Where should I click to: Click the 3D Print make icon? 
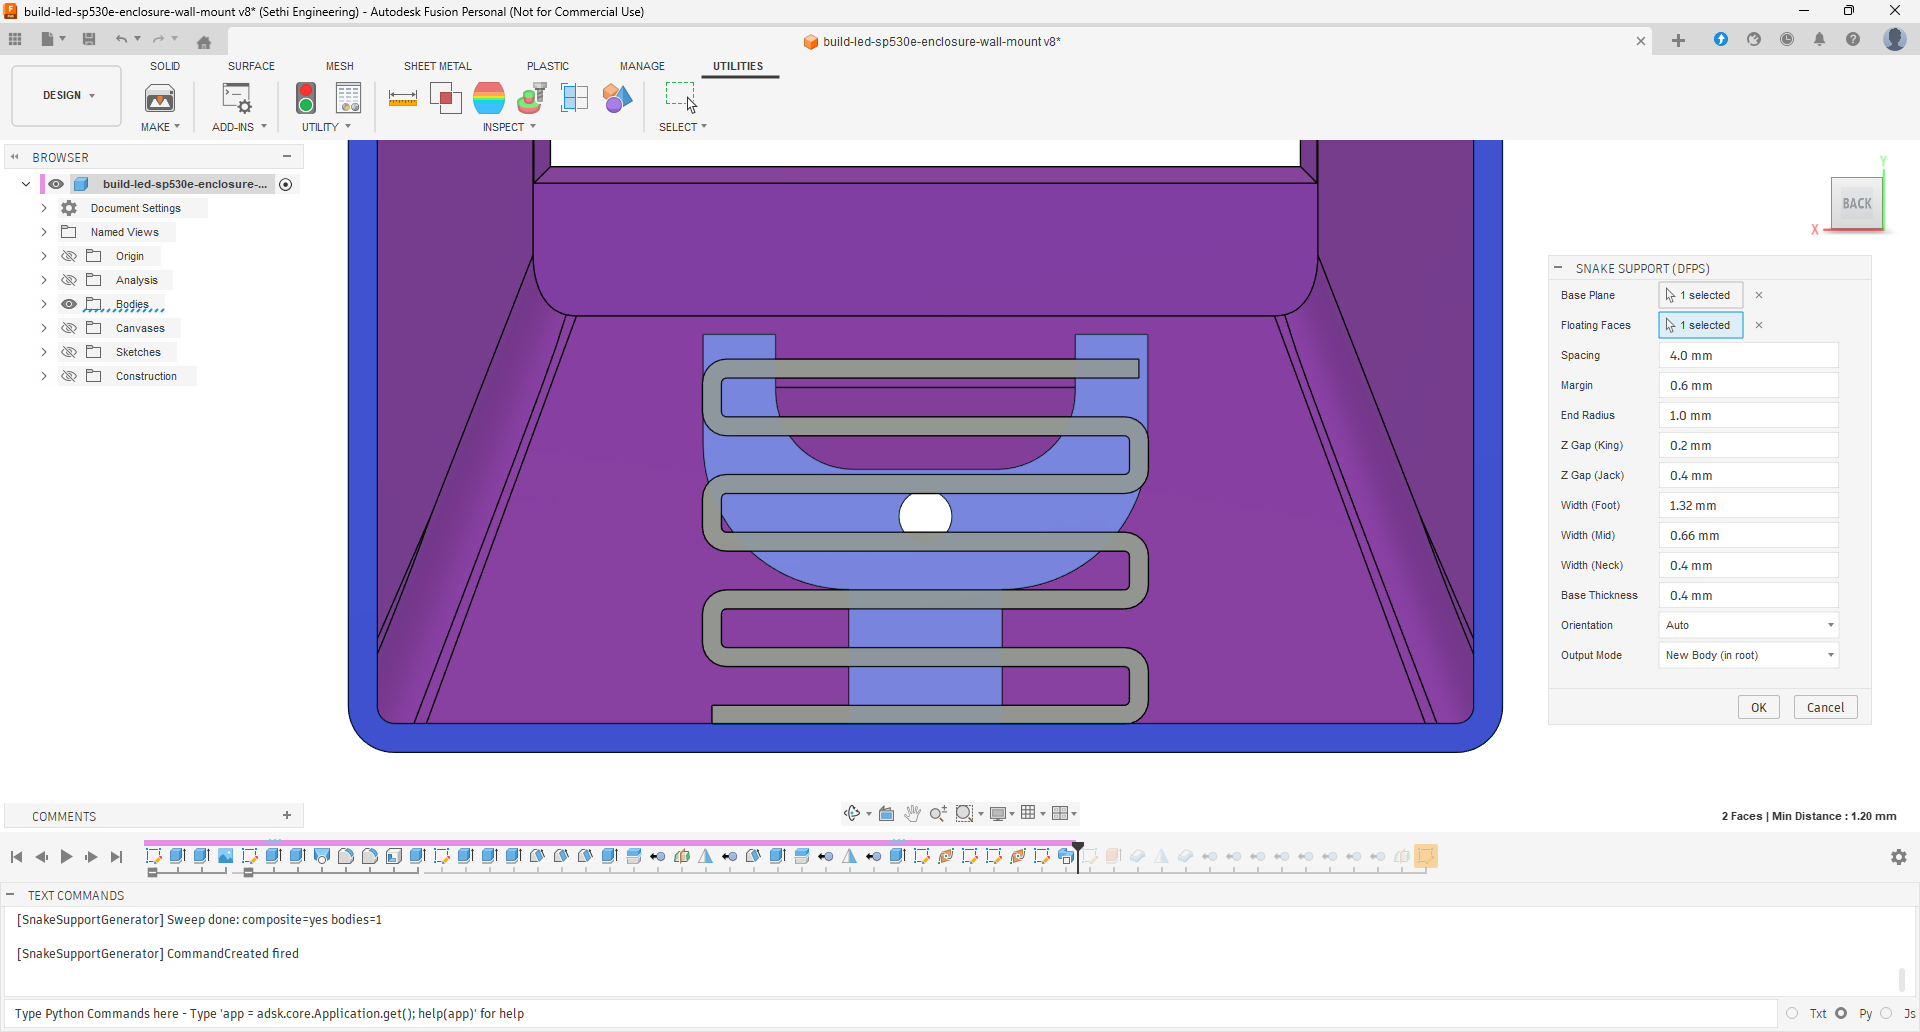160,98
